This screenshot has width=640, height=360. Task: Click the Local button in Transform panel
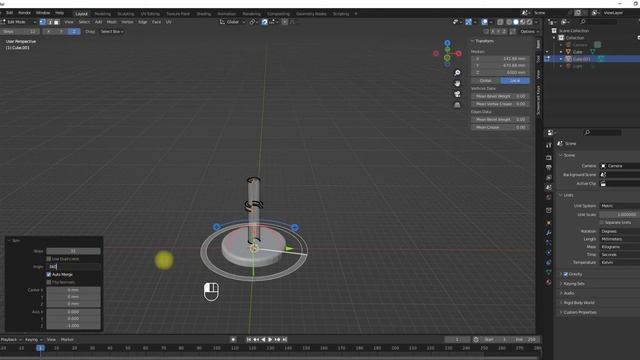click(515, 81)
